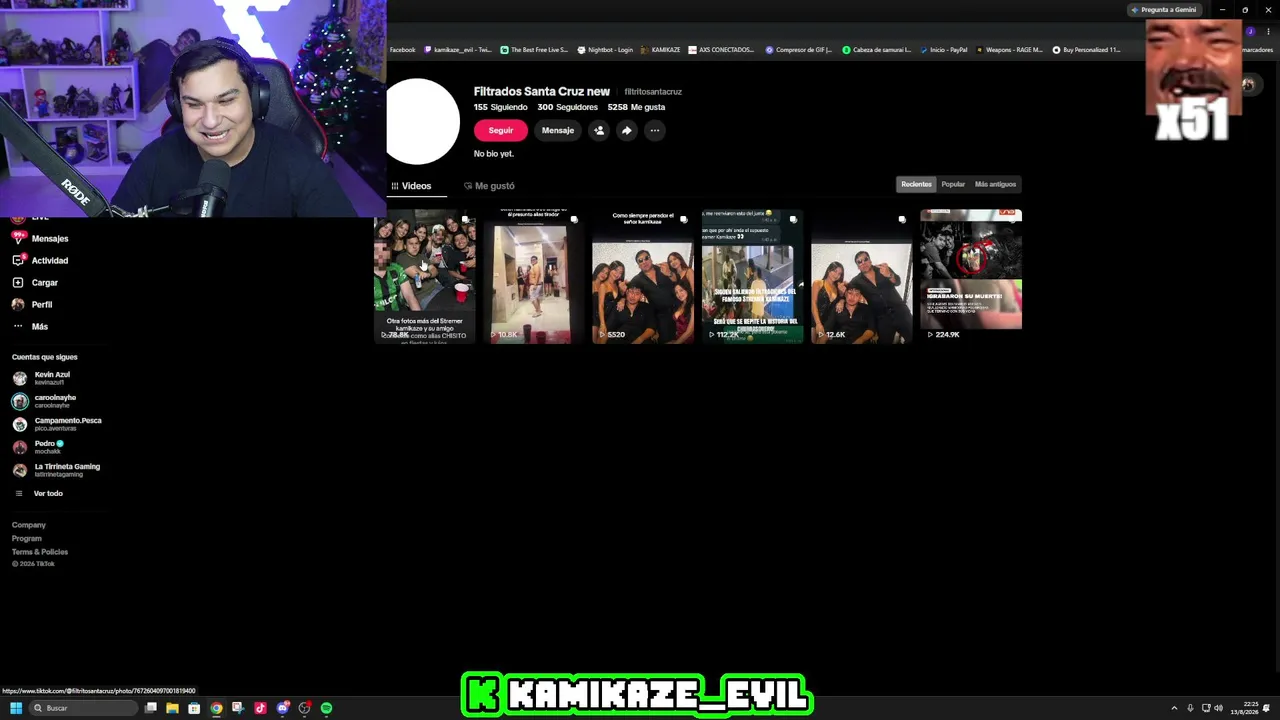Click the 155 Siguiendo count
The image size is (1280, 720).
500,107
